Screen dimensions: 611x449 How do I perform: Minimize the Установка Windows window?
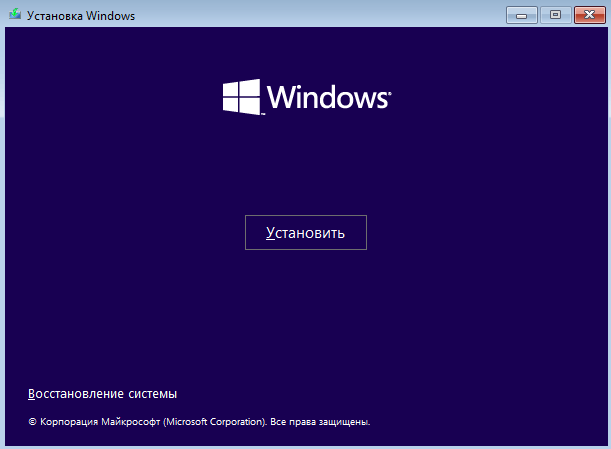point(522,16)
